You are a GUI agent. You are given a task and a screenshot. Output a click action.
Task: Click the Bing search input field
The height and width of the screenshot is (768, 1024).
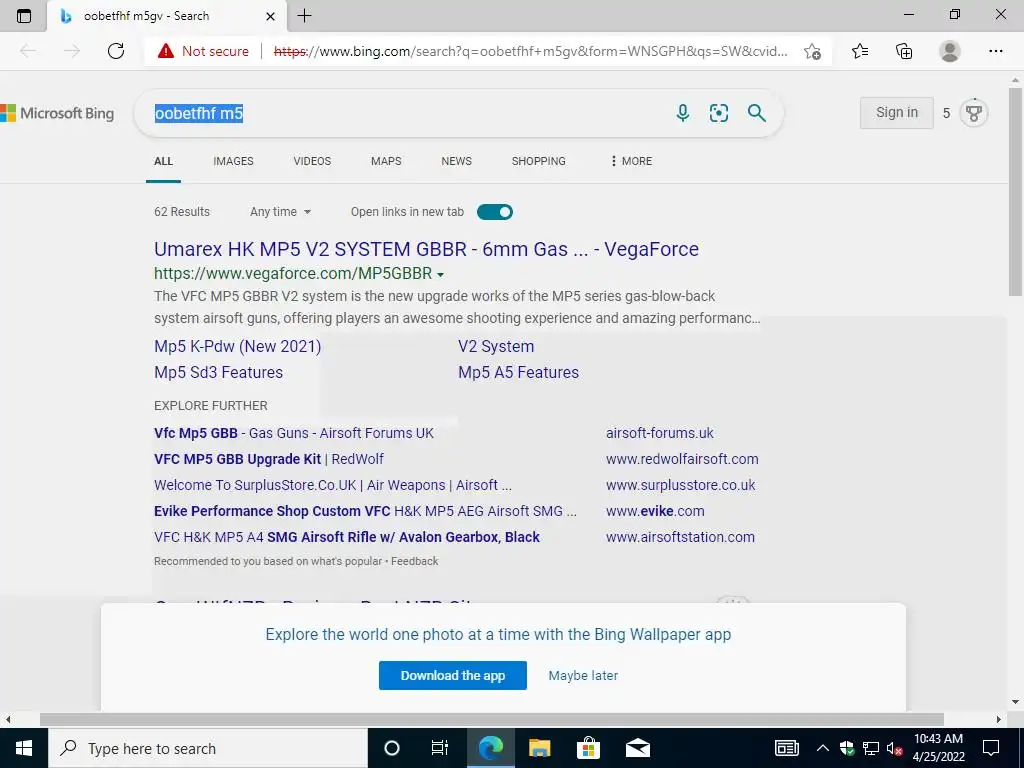(405, 113)
